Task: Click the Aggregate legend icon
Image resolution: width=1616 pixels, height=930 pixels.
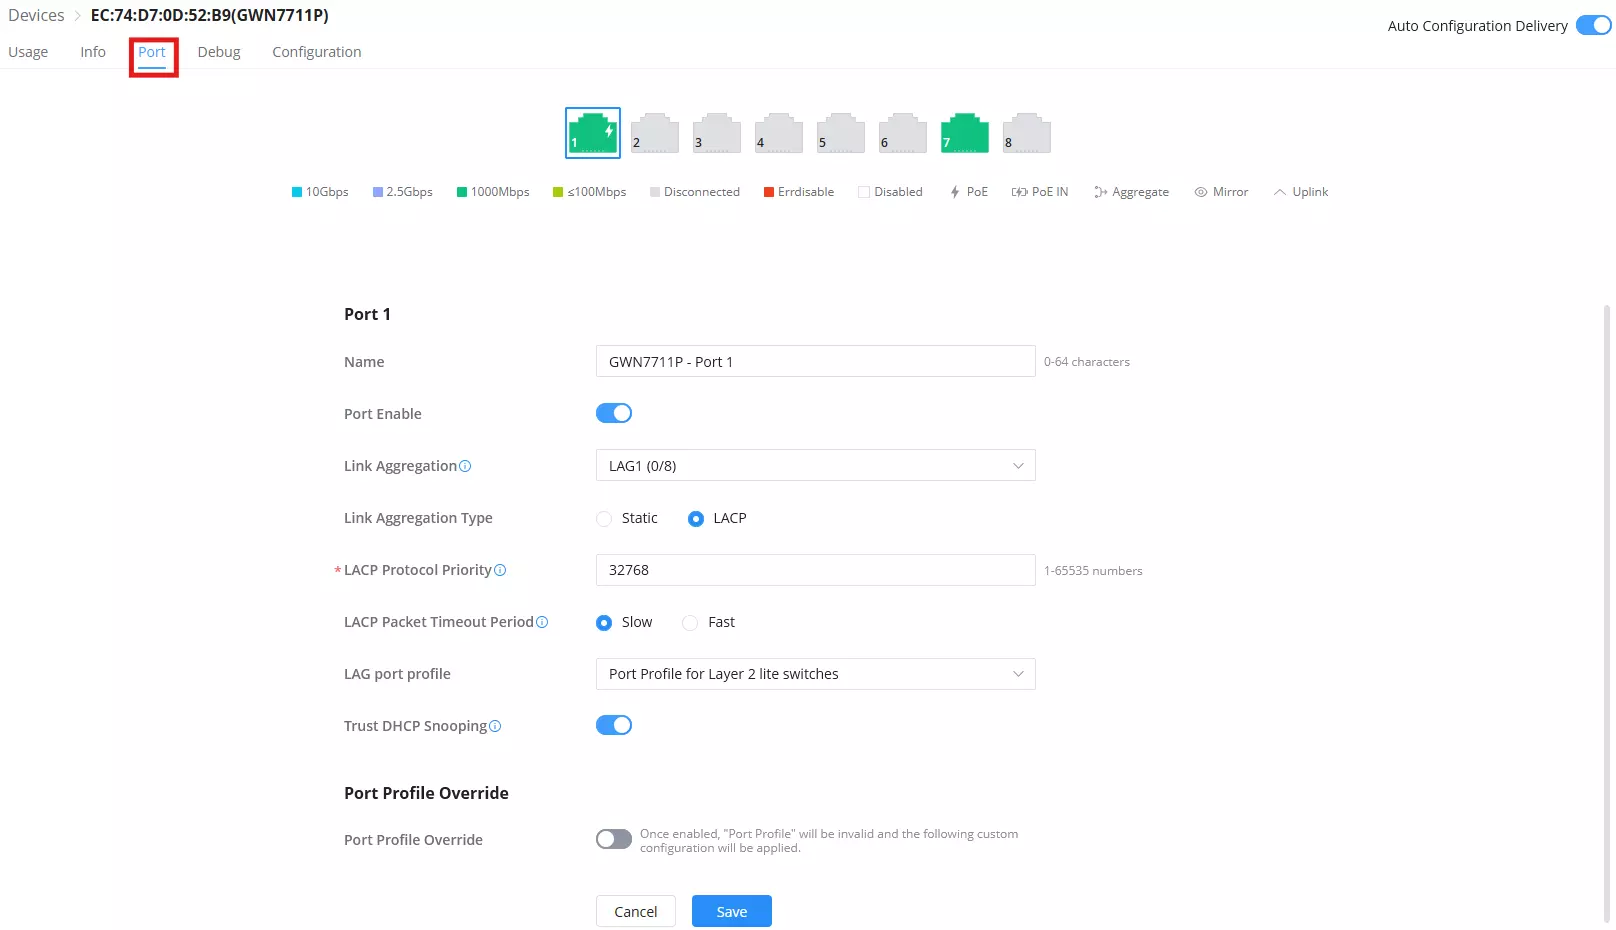Action: [x=1100, y=192]
